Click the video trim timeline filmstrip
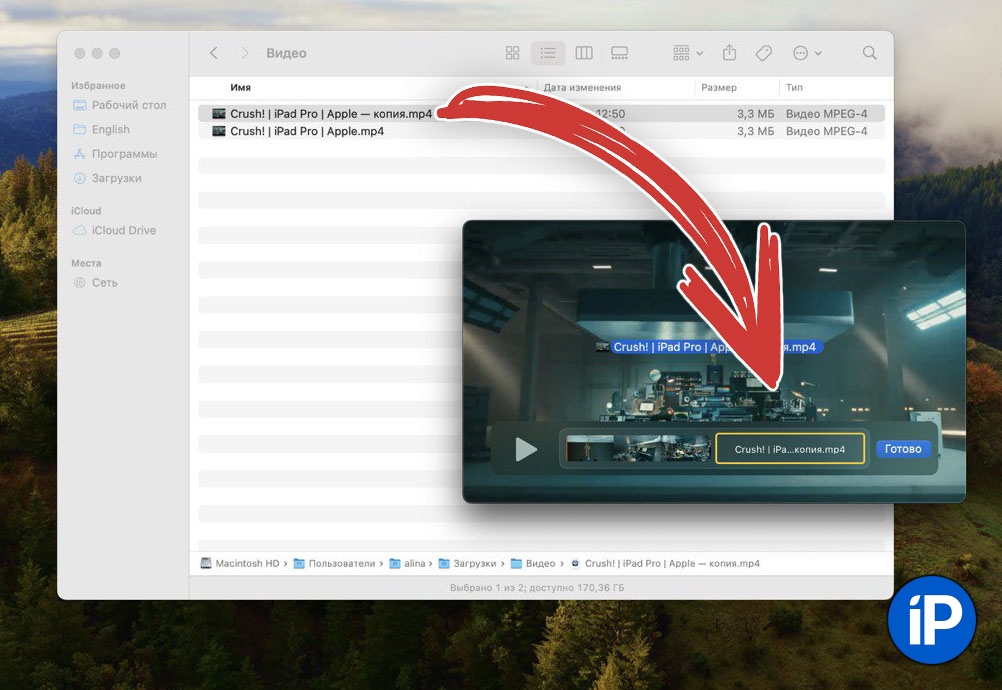The width and height of the screenshot is (1002, 690). pyautogui.click(x=637, y=450)
